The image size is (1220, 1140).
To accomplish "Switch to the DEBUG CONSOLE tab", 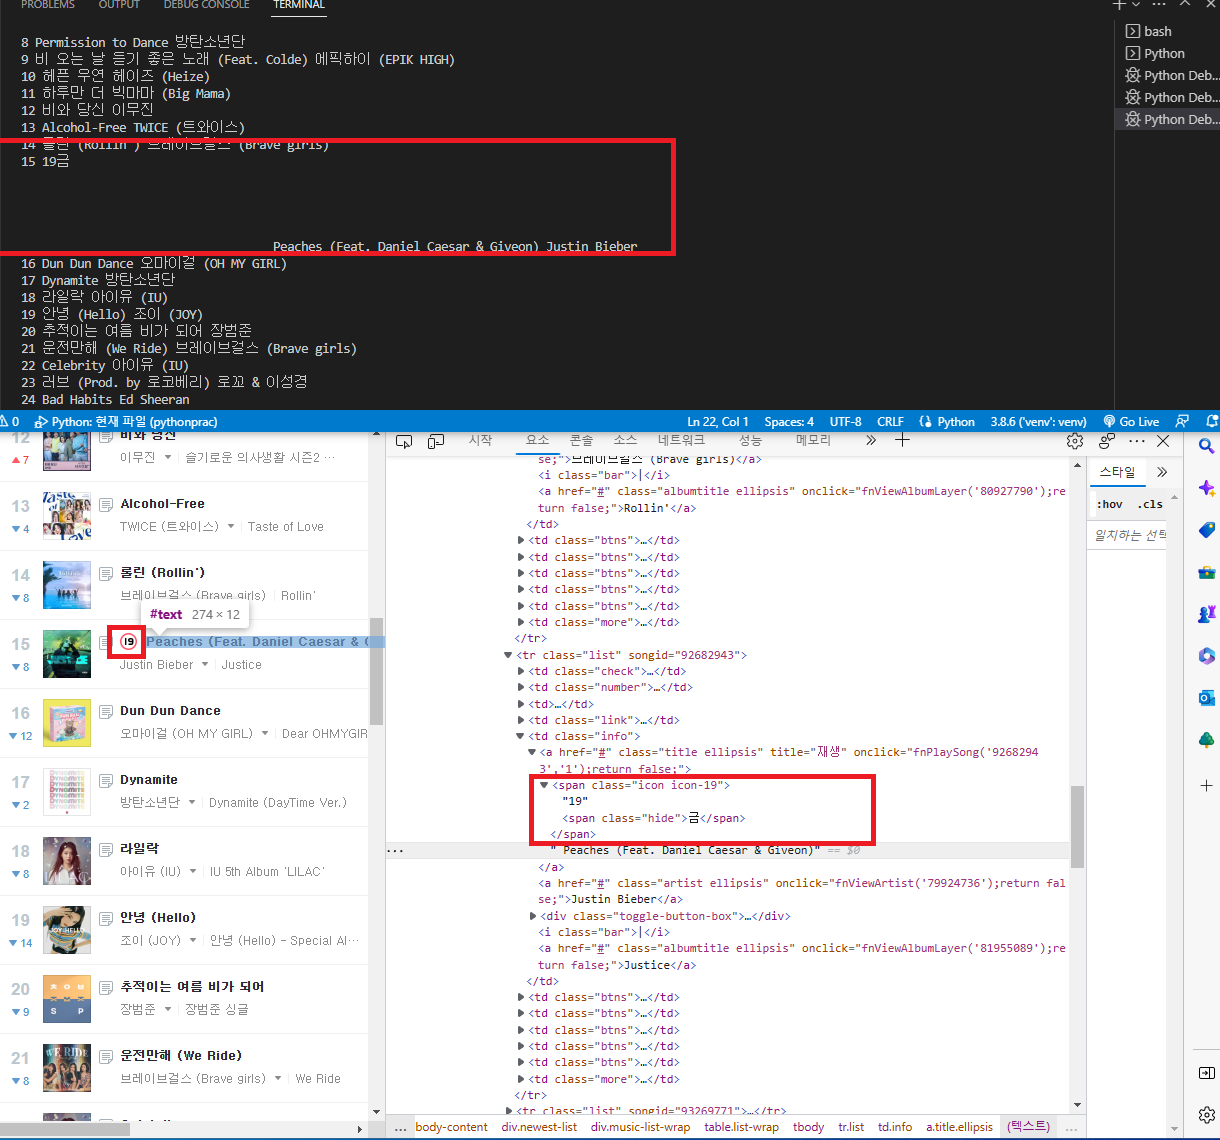I will [206, 5].
